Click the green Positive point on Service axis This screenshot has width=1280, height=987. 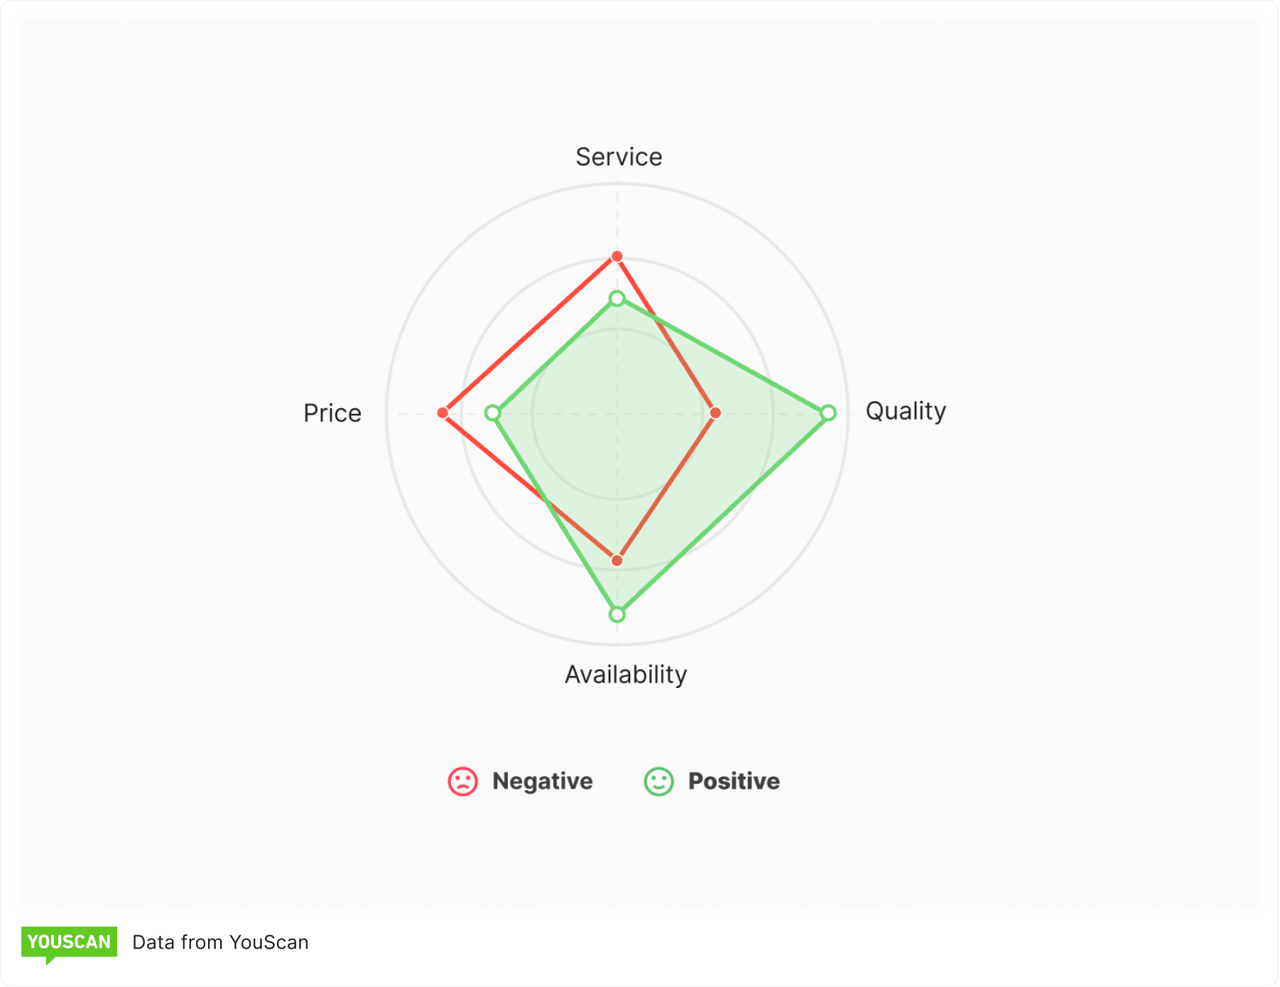click(617, 299)
